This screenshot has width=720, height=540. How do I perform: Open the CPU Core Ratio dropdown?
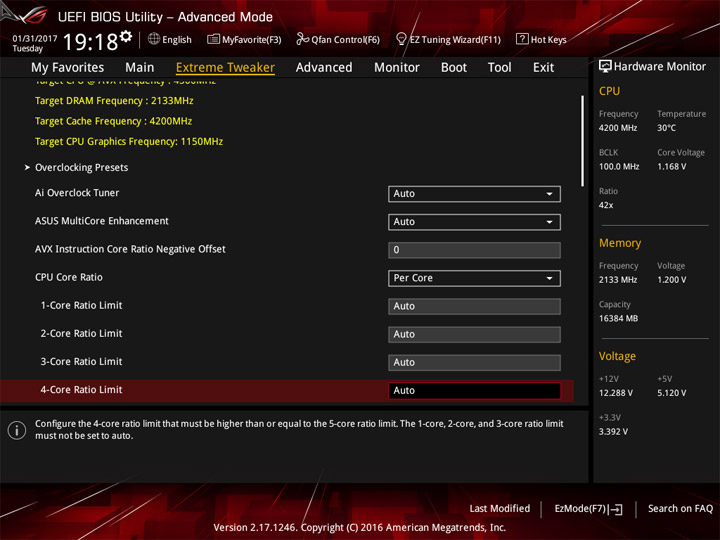[474, 278]
